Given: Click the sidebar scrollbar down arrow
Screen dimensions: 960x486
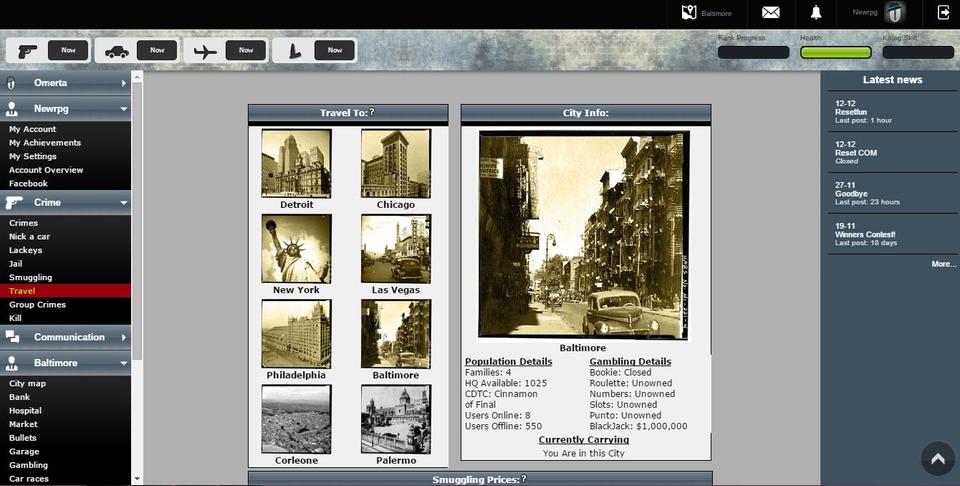Looking at the screenshot, I should [137, 479].
